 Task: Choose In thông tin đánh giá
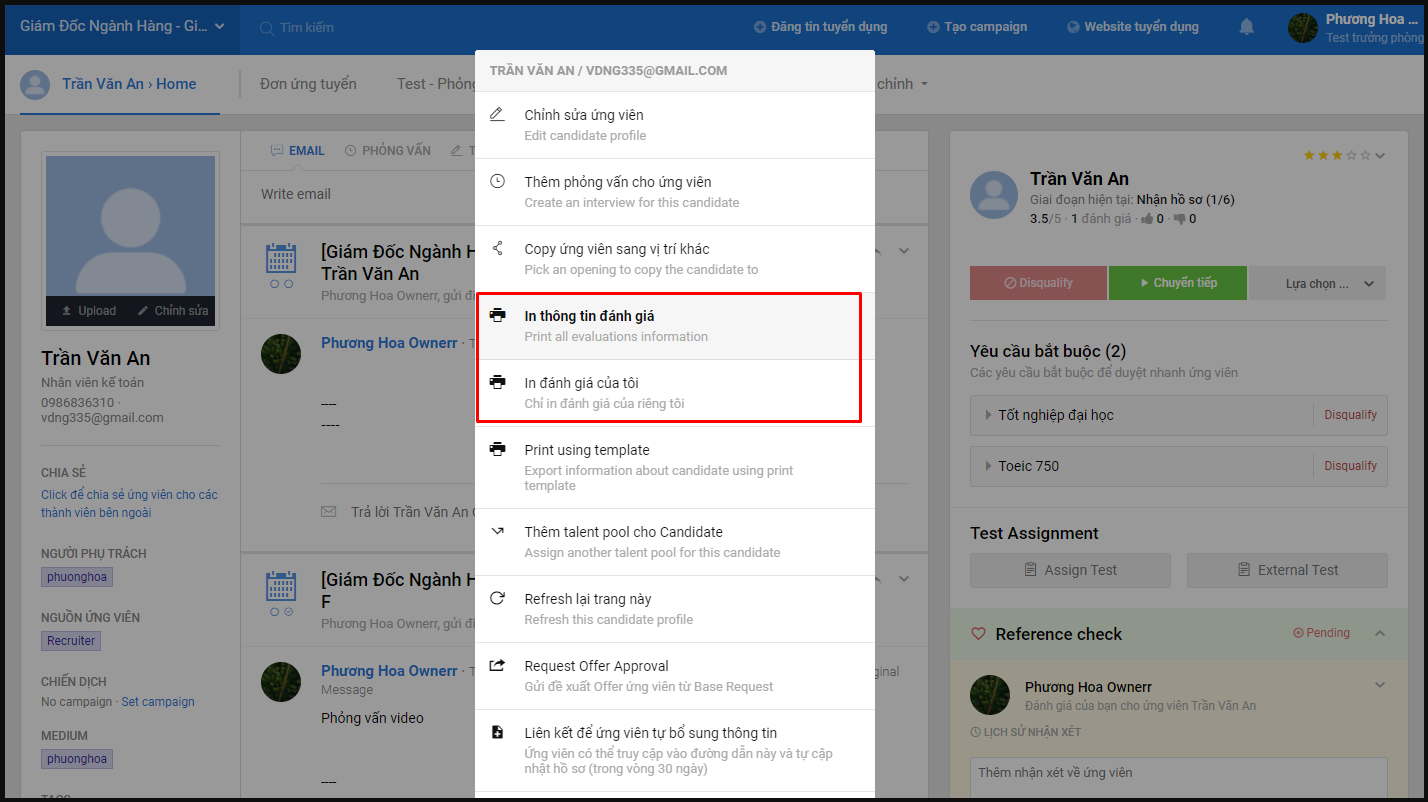[x=675, y=326]
